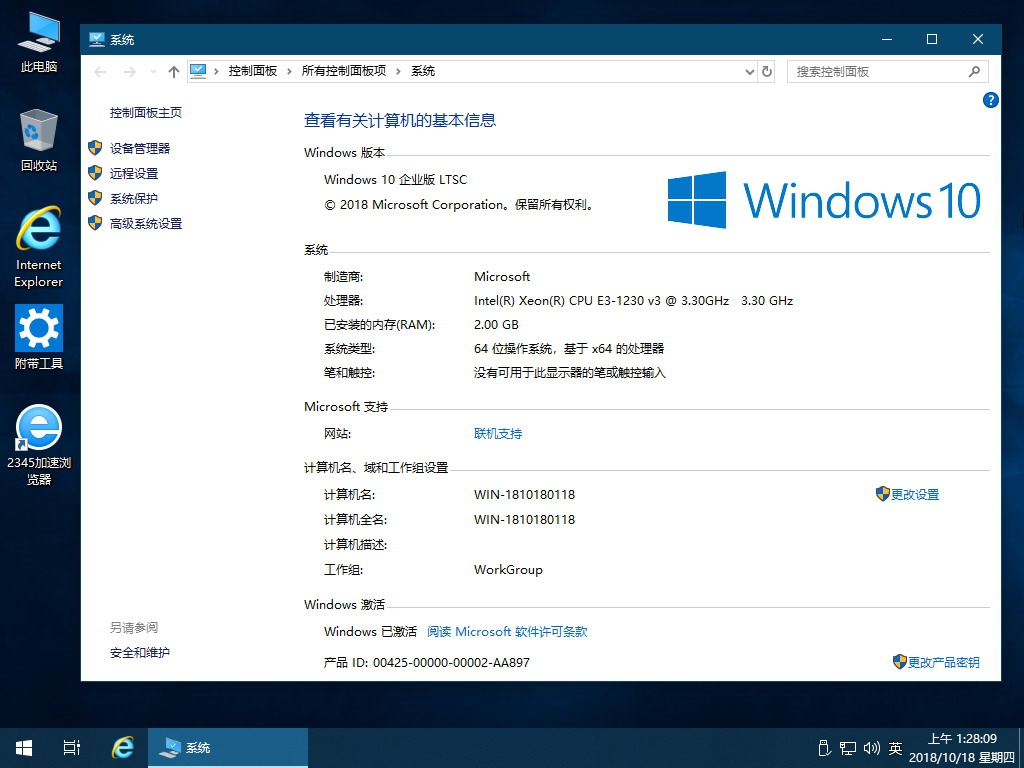Select Internet Explorer desktop shortcut
Image resolution: width=1024 pixels, height=768 pixels.
tap(39, 248)
